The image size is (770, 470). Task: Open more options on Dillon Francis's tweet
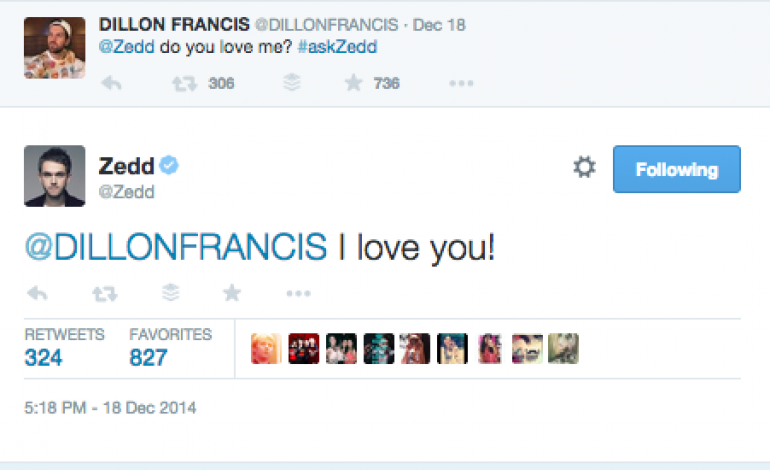coord(461,84)
